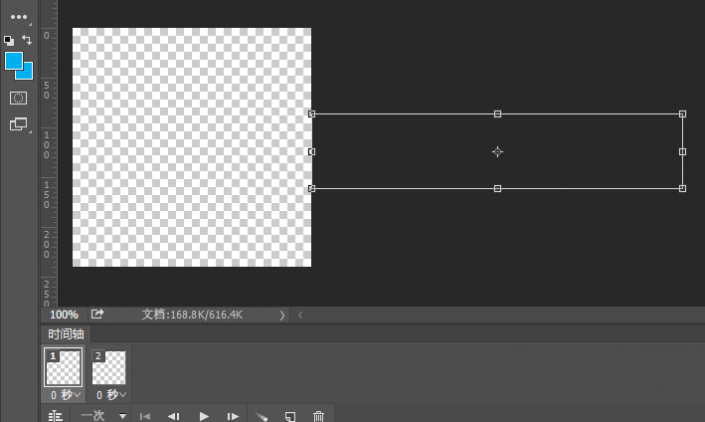Convert to video timeline icon
The width and height of the screenshot is (705, 422).
(x=55, y=416)
